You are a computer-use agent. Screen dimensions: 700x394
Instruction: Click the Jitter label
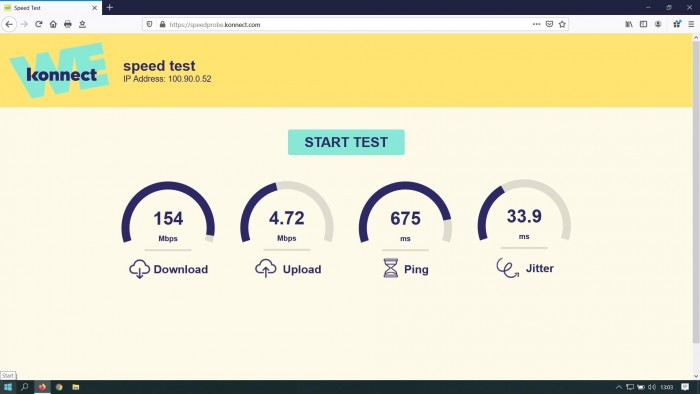coord(540,268)
